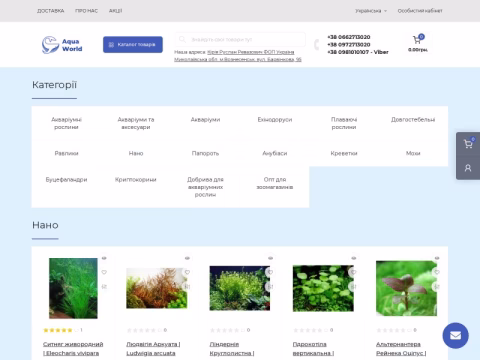Open category Плаваючі рослини
The height and width of the screenshot is (360, 480).
coord(344,123)
